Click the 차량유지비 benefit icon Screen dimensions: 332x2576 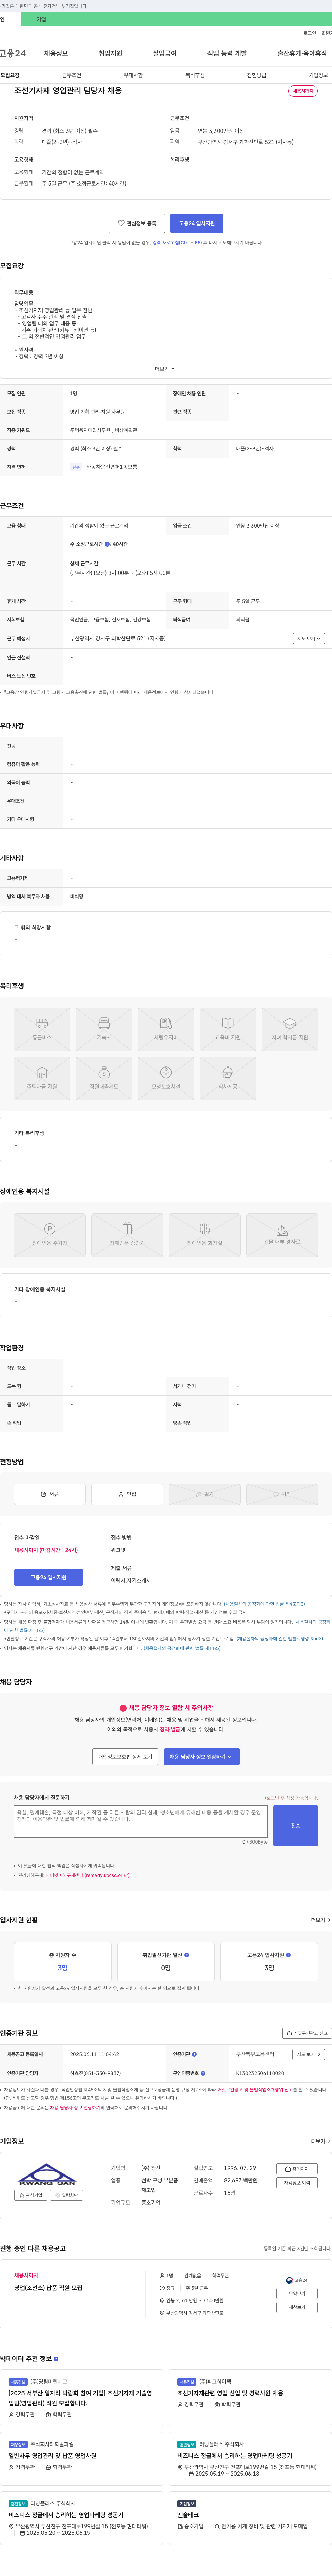click(x=166, y=1023)
